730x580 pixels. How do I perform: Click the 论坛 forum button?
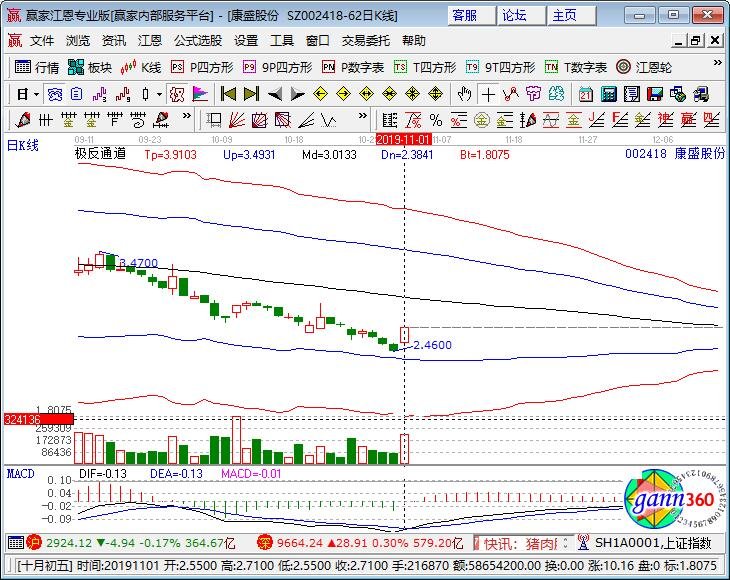[x=521, y=15]
